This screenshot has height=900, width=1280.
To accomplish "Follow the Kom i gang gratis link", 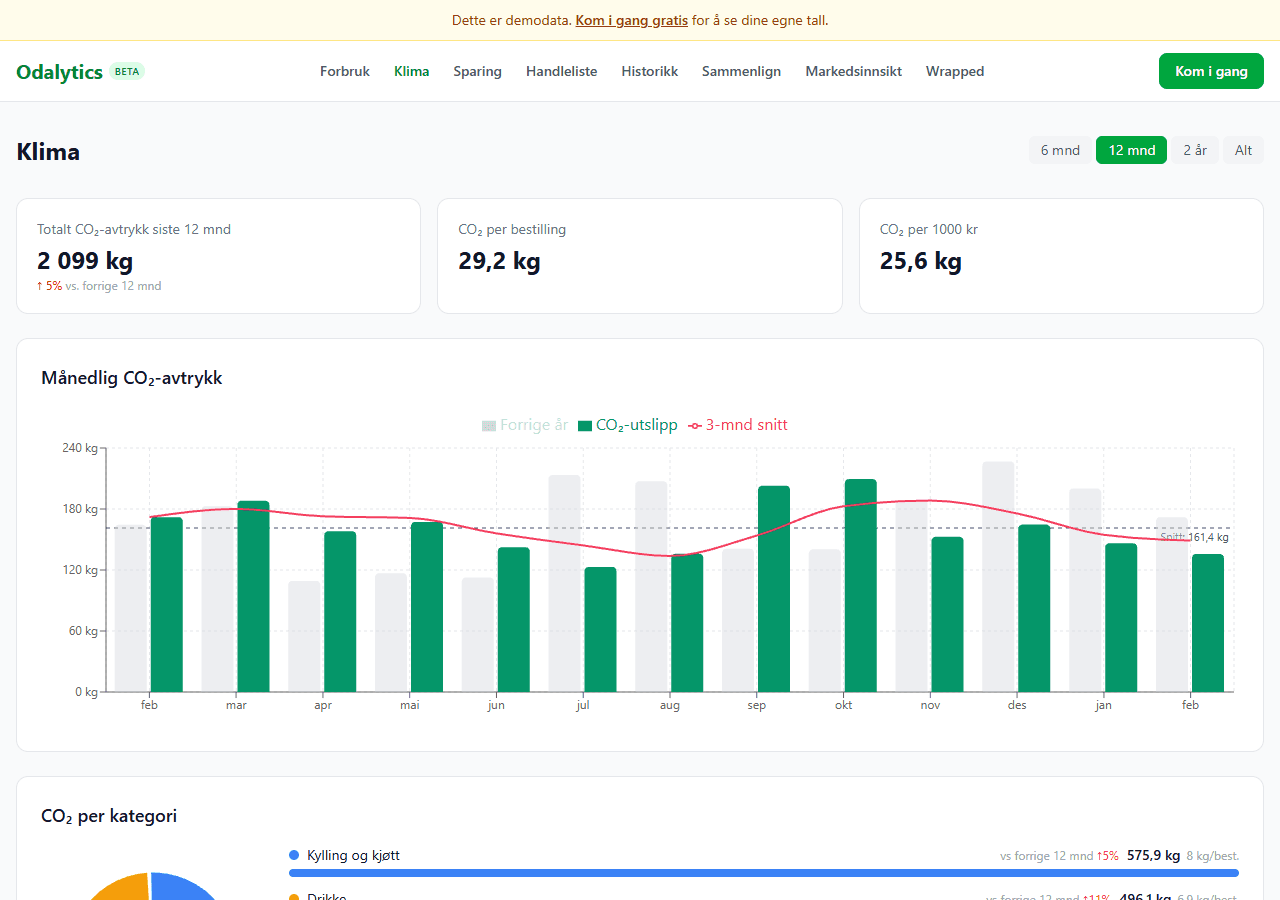I will pos(631,20).
